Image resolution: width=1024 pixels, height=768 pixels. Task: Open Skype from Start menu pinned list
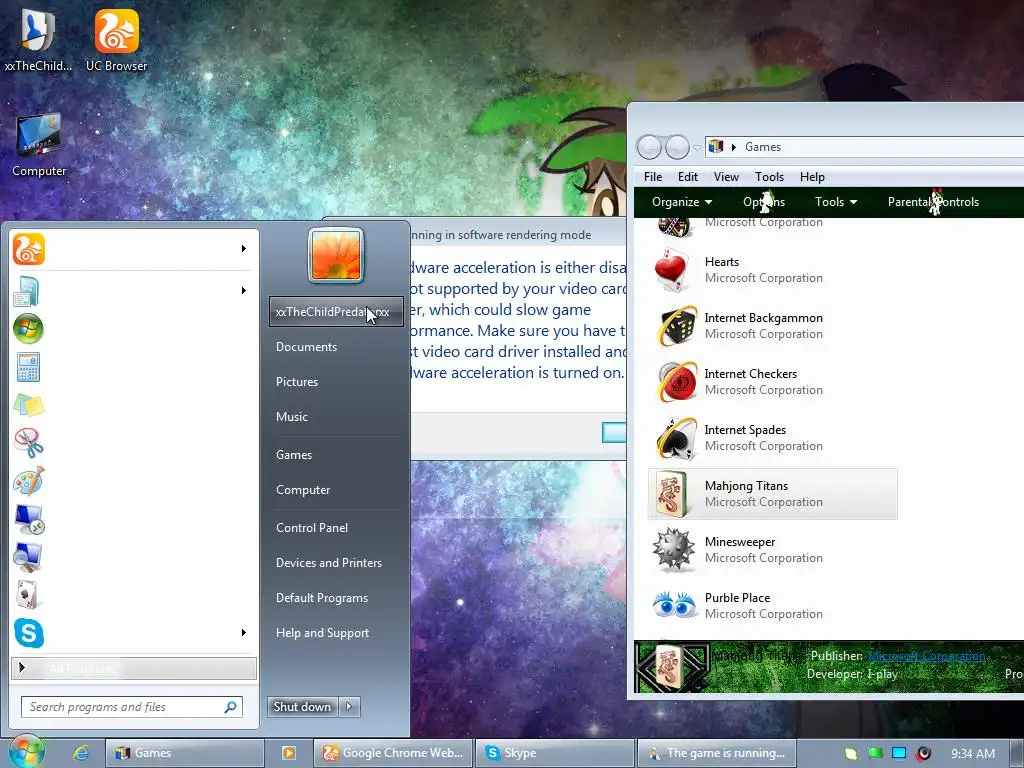[29, 633]
